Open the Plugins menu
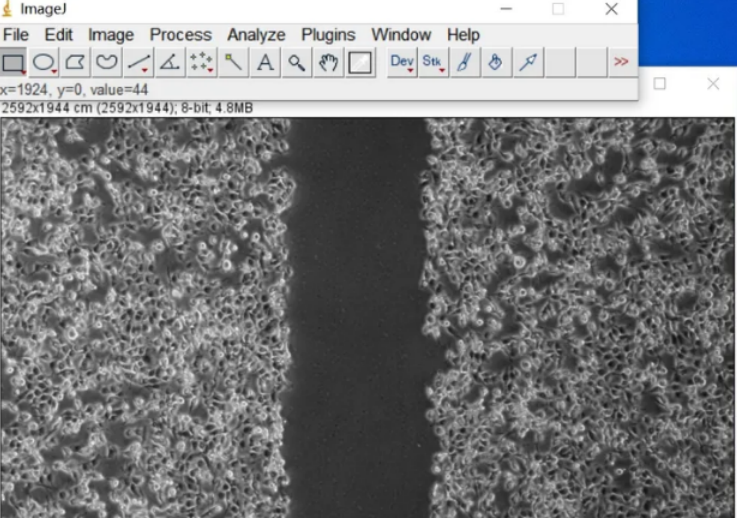Viewport: 737px width, 519px height. [328, 35]
